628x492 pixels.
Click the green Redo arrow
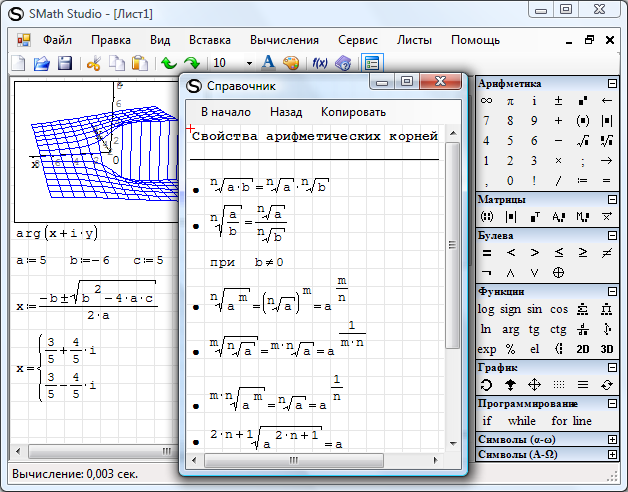[x=191, y=64]
